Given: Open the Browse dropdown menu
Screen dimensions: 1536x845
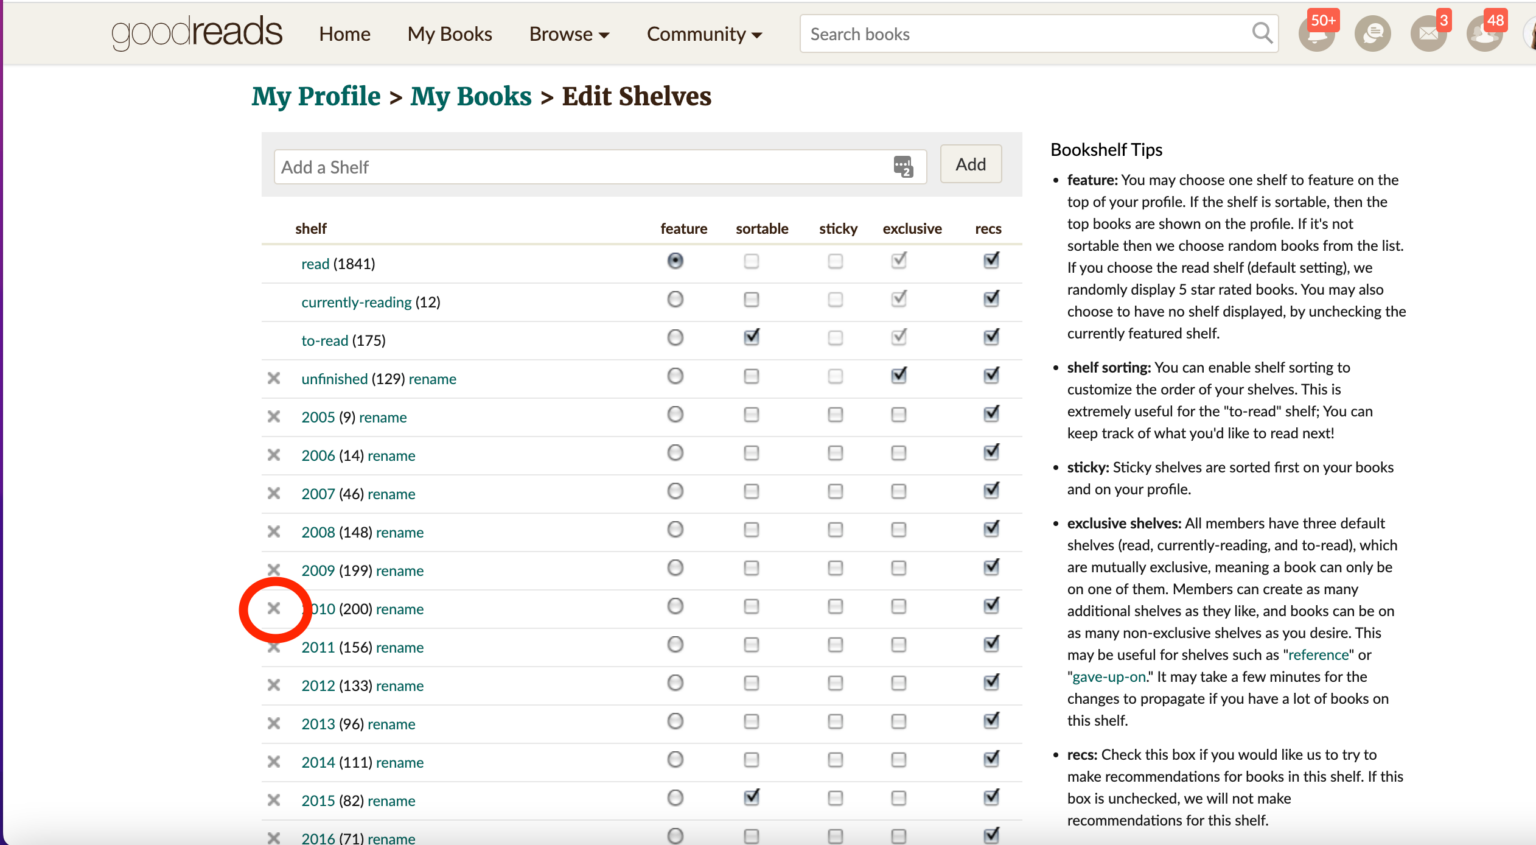Looking at the screenshot, I should click(568, 33).
